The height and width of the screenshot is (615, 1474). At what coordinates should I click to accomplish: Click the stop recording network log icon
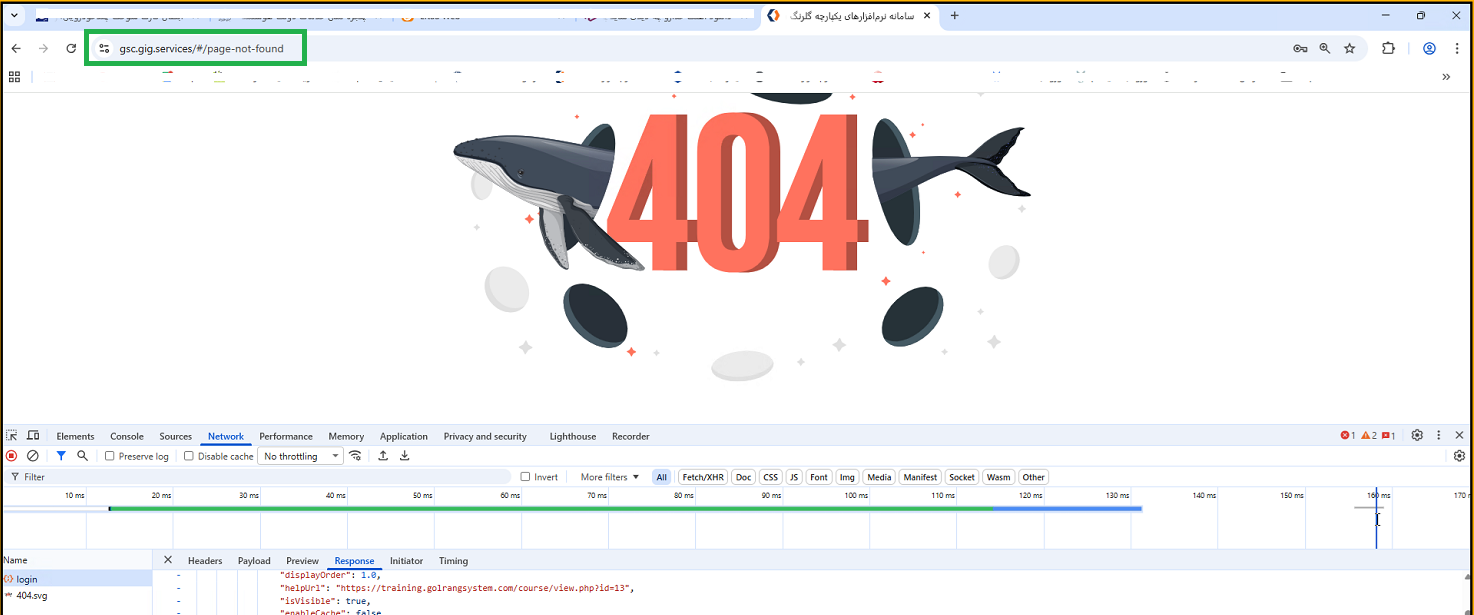click(x=12, y=456)
